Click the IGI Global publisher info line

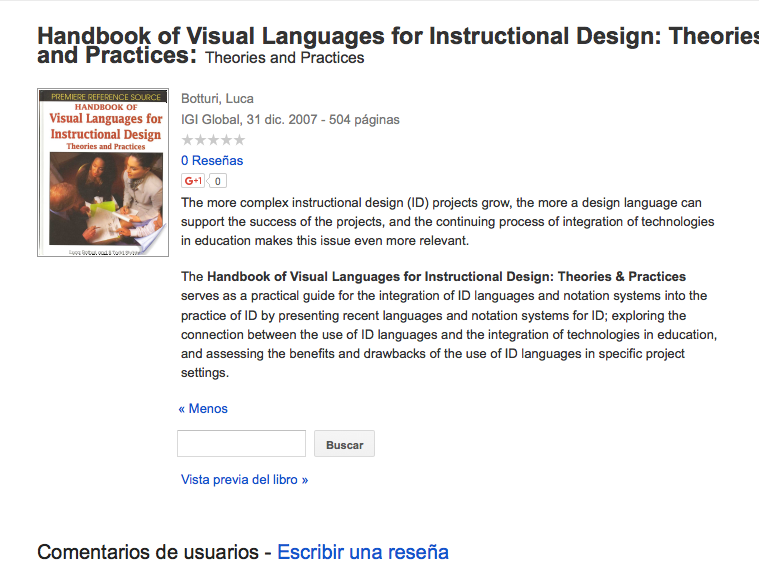[x=290, y=119]
